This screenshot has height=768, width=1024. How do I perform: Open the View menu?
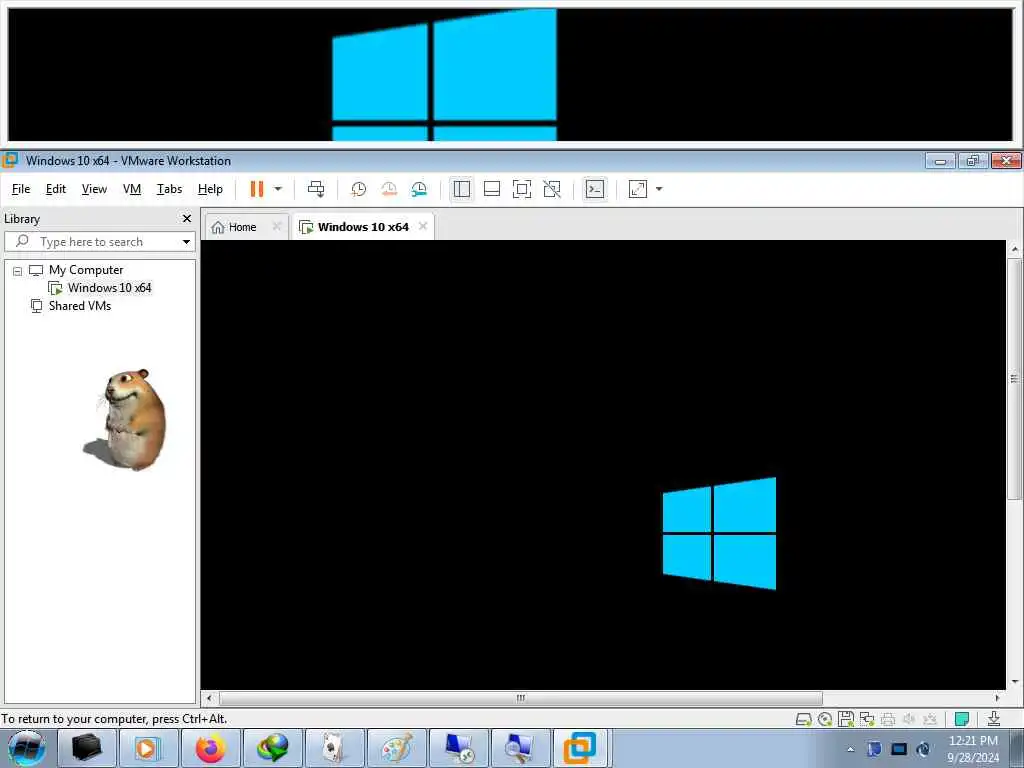coord(94,189)
